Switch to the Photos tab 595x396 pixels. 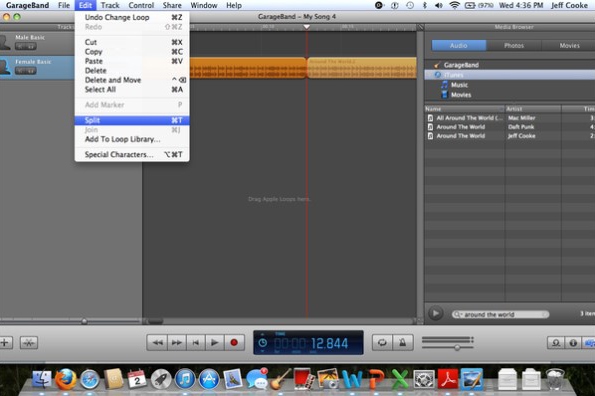click(x=514, y=46)
